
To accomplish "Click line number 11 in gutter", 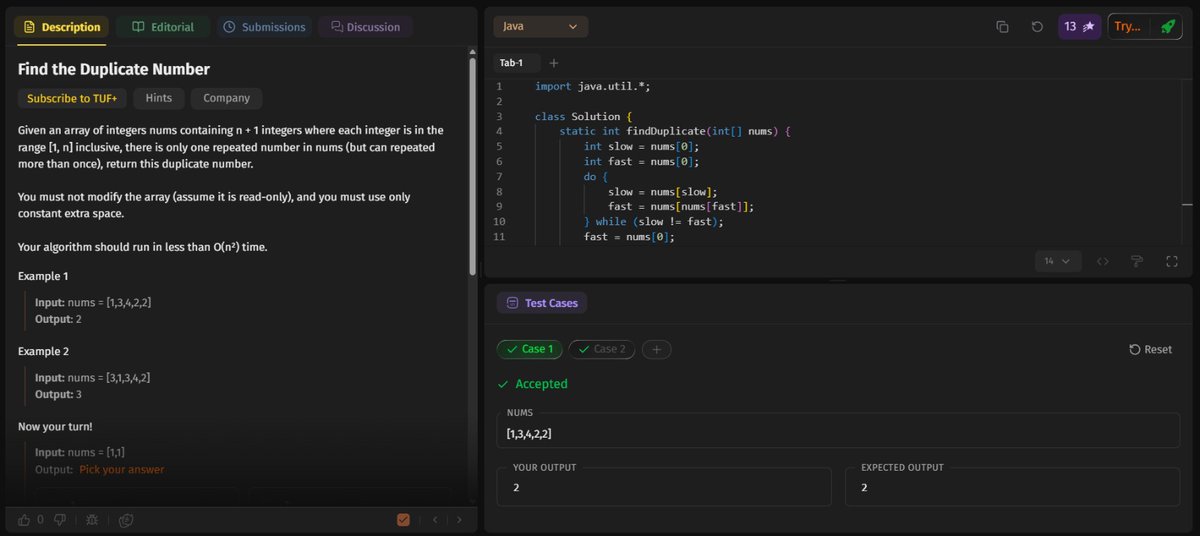I will tap(499, 237).
